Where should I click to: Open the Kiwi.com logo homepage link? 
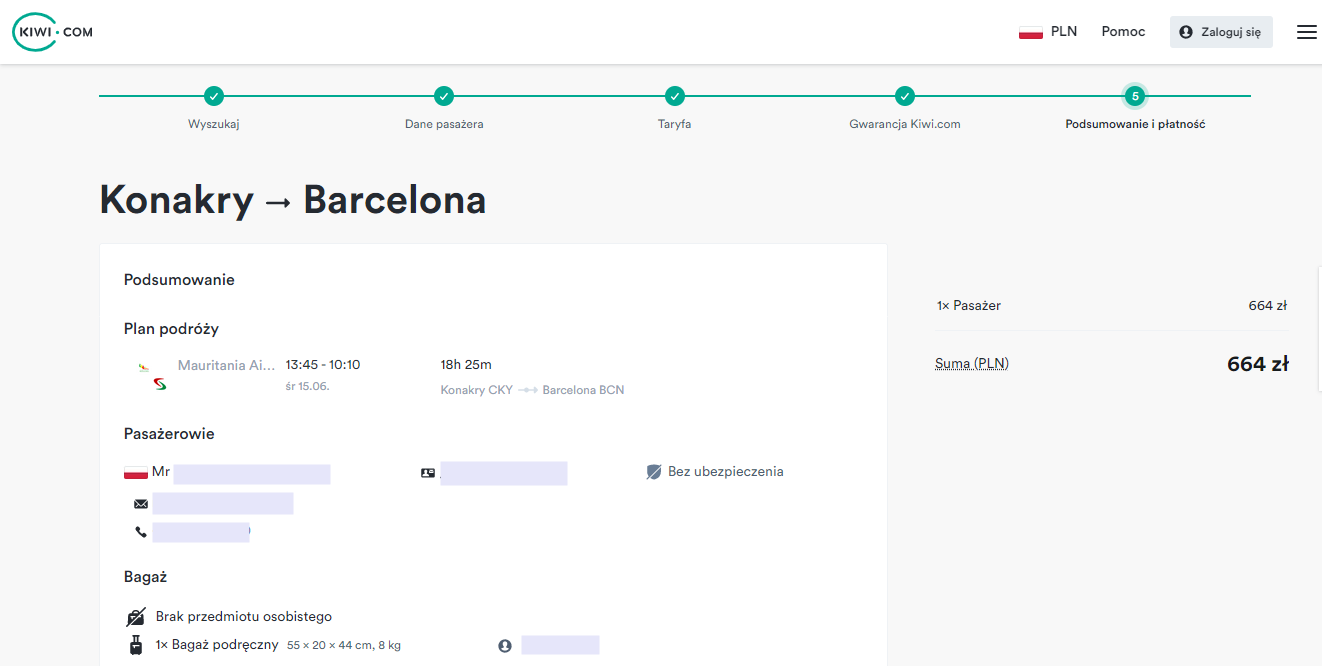point(53,32)
